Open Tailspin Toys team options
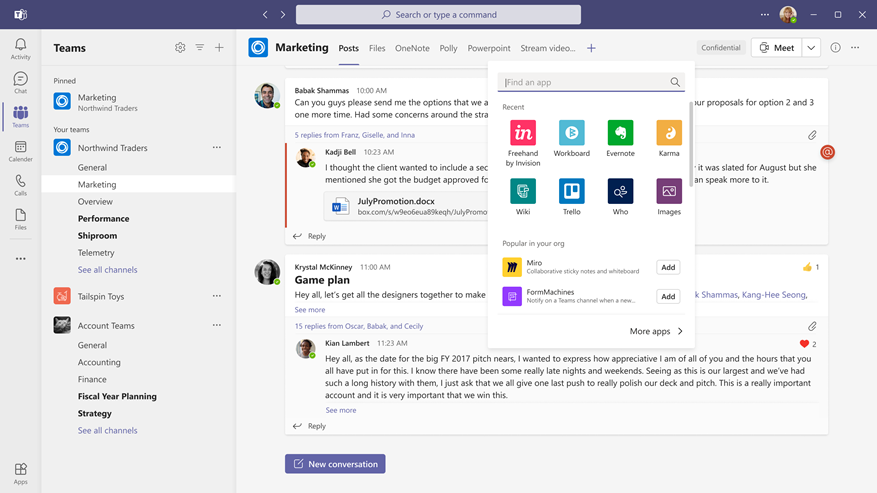This screenshot has width=877, height=493. coord(216,296)
